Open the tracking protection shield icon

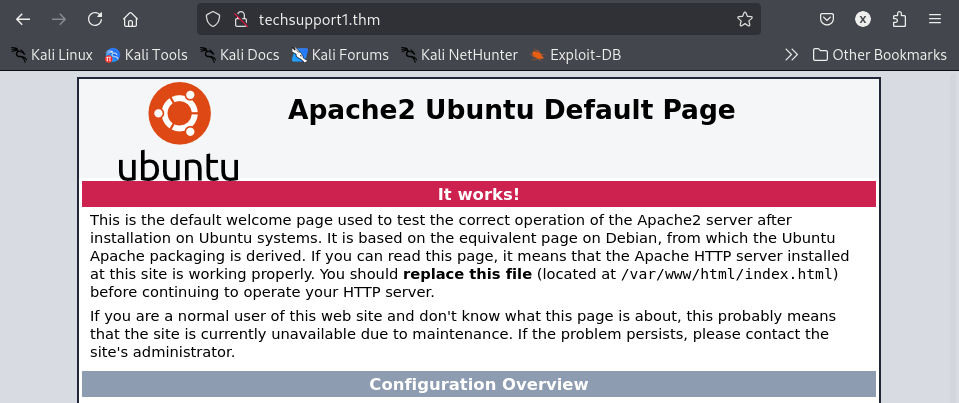pos(212,20)
